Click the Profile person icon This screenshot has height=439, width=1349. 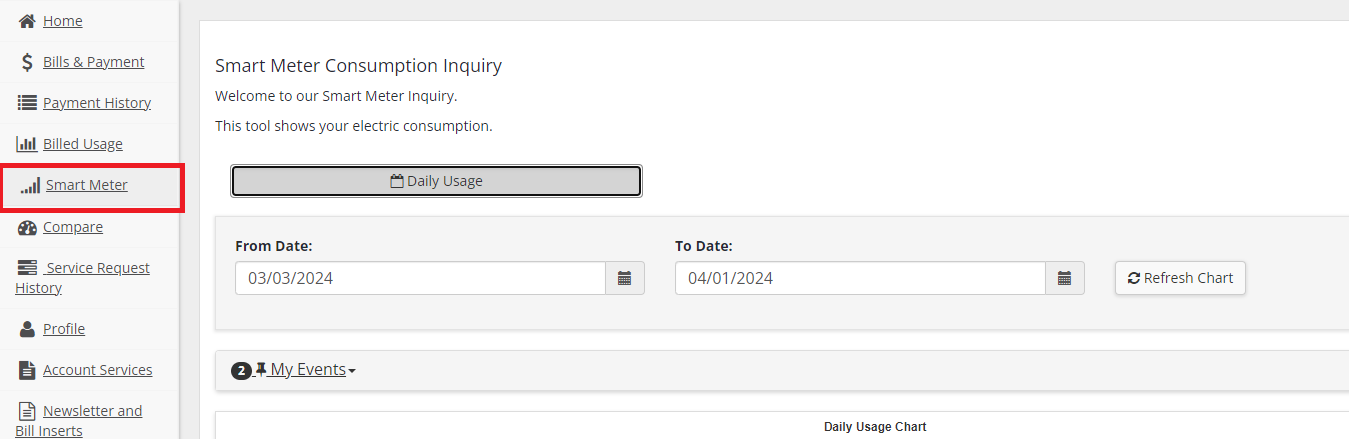tap(27, 329)
